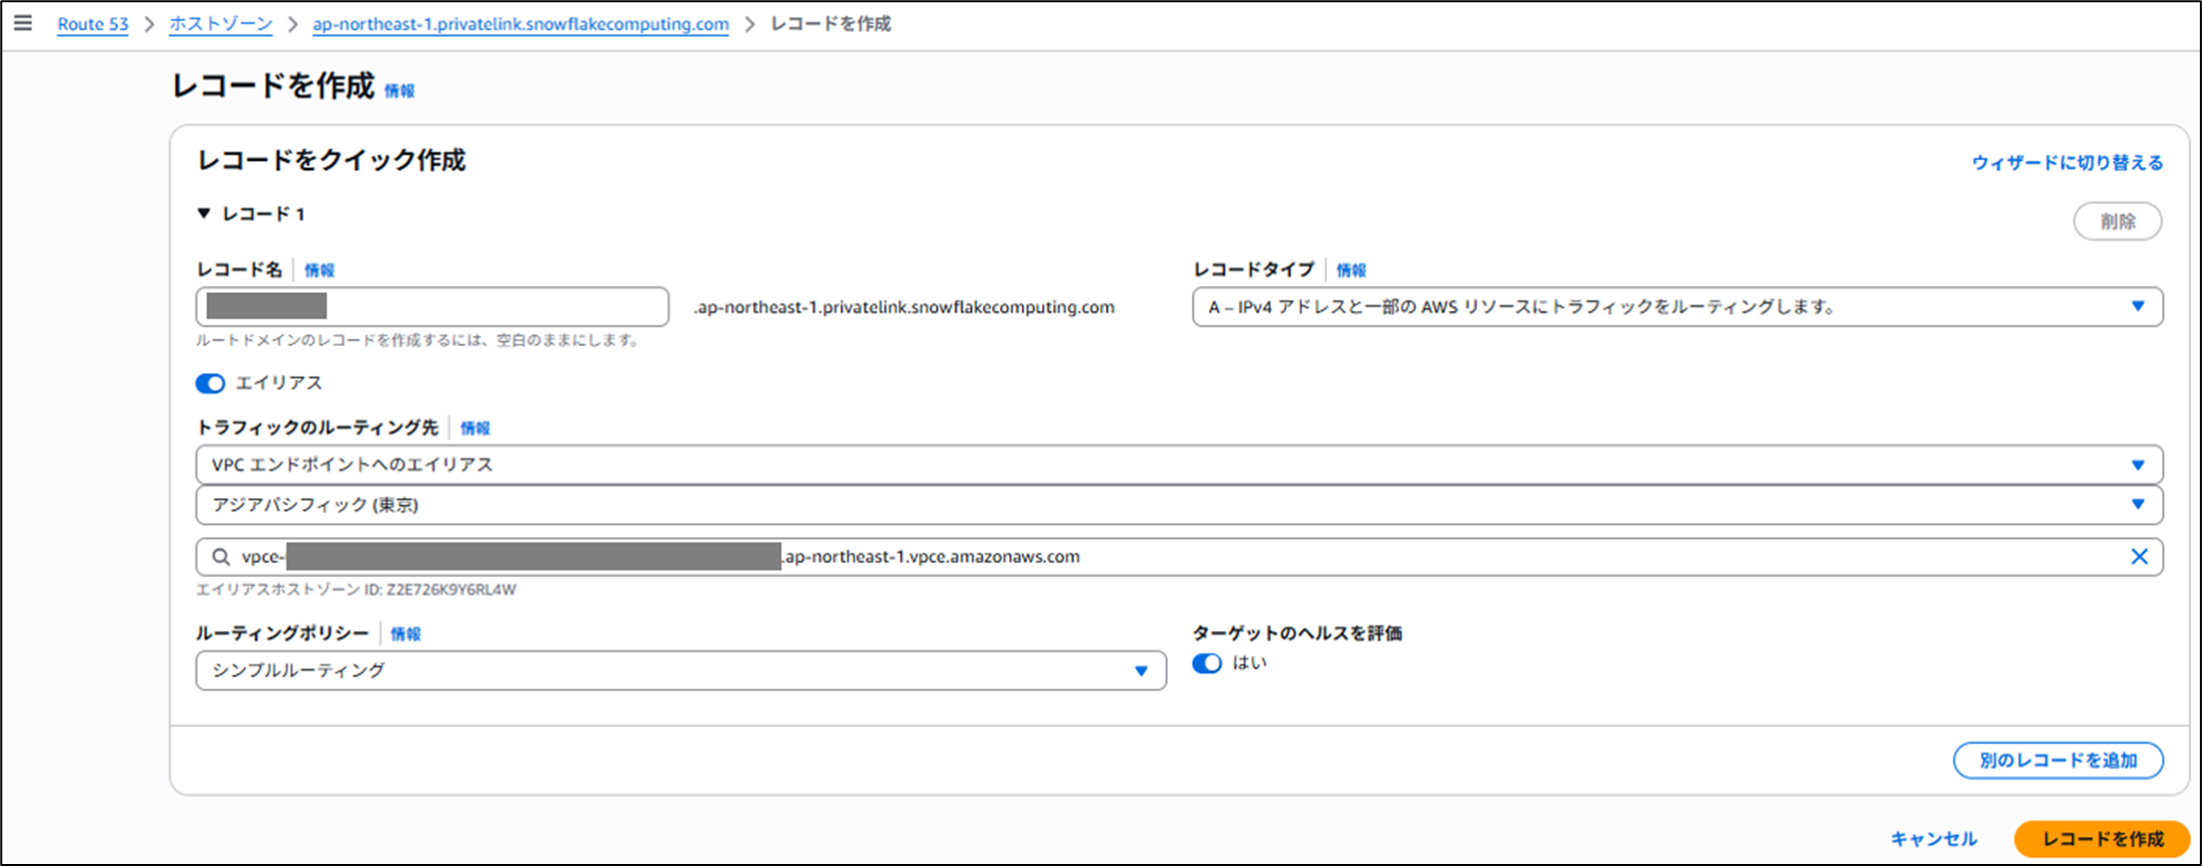Click the ルートドメインのレコード hint text
2202x866 pixels.
[418, 341]
